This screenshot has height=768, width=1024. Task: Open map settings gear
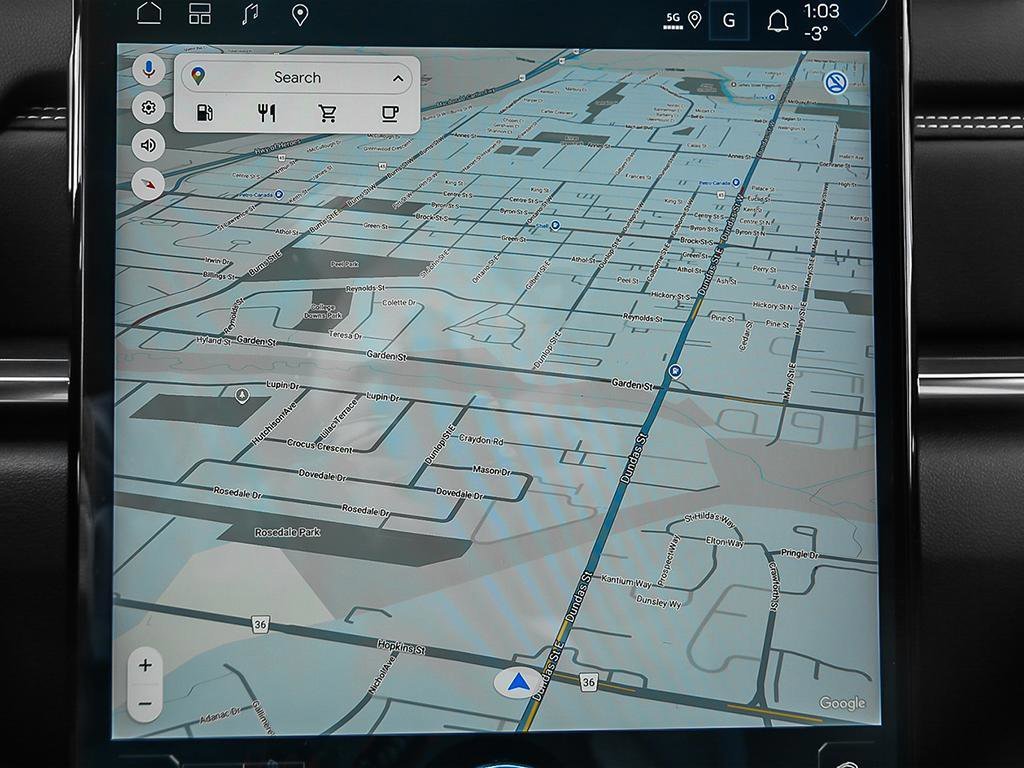[149, 108]
